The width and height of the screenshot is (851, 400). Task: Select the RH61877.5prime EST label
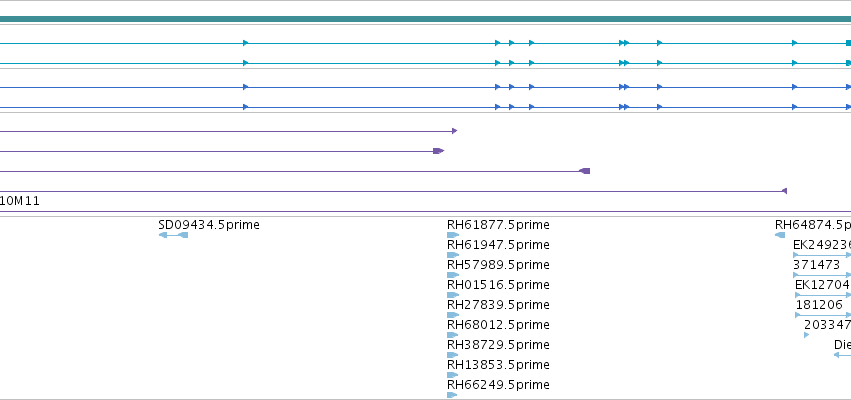click(498, 225)
